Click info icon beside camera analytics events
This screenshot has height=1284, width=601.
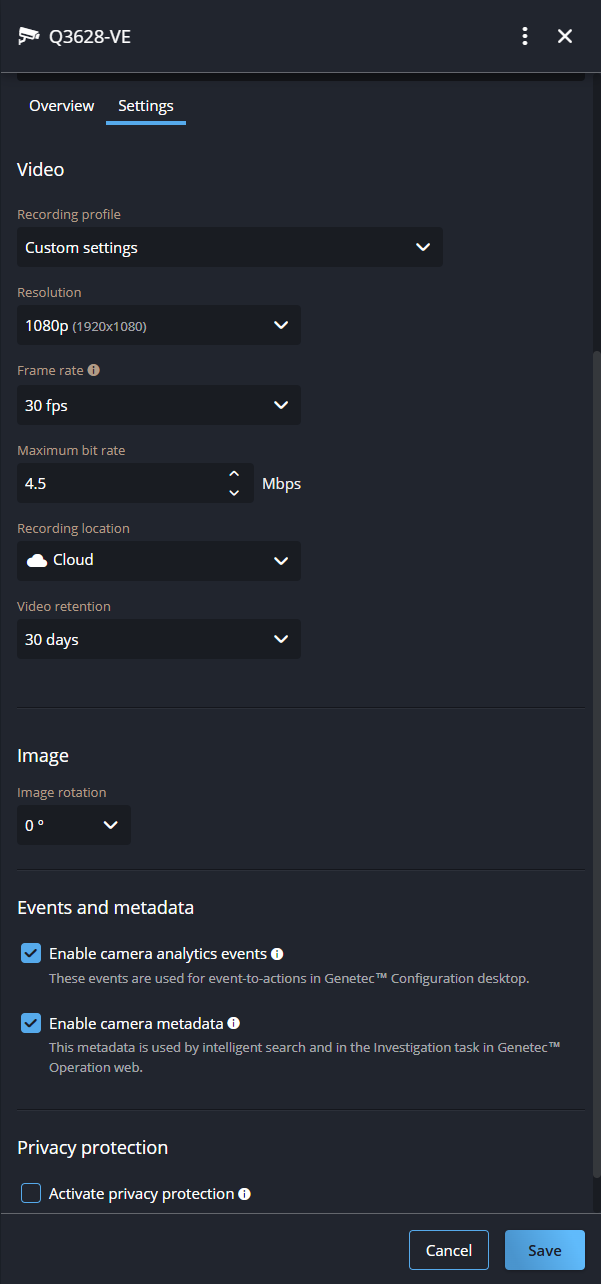277,954
